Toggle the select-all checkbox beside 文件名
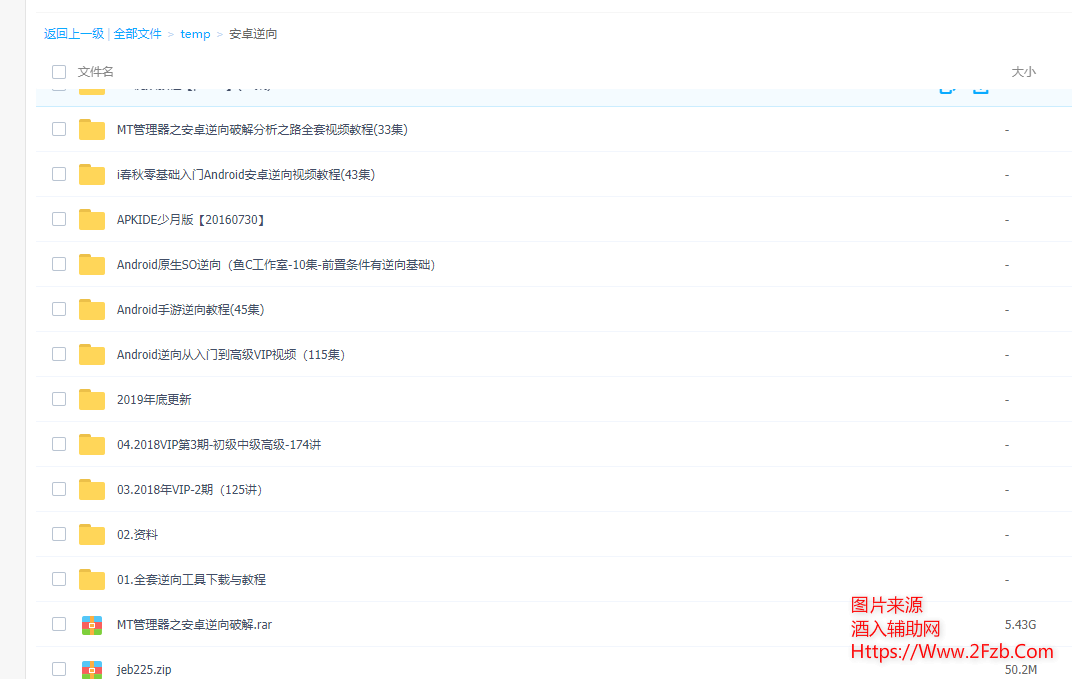 tap(59, 72)
